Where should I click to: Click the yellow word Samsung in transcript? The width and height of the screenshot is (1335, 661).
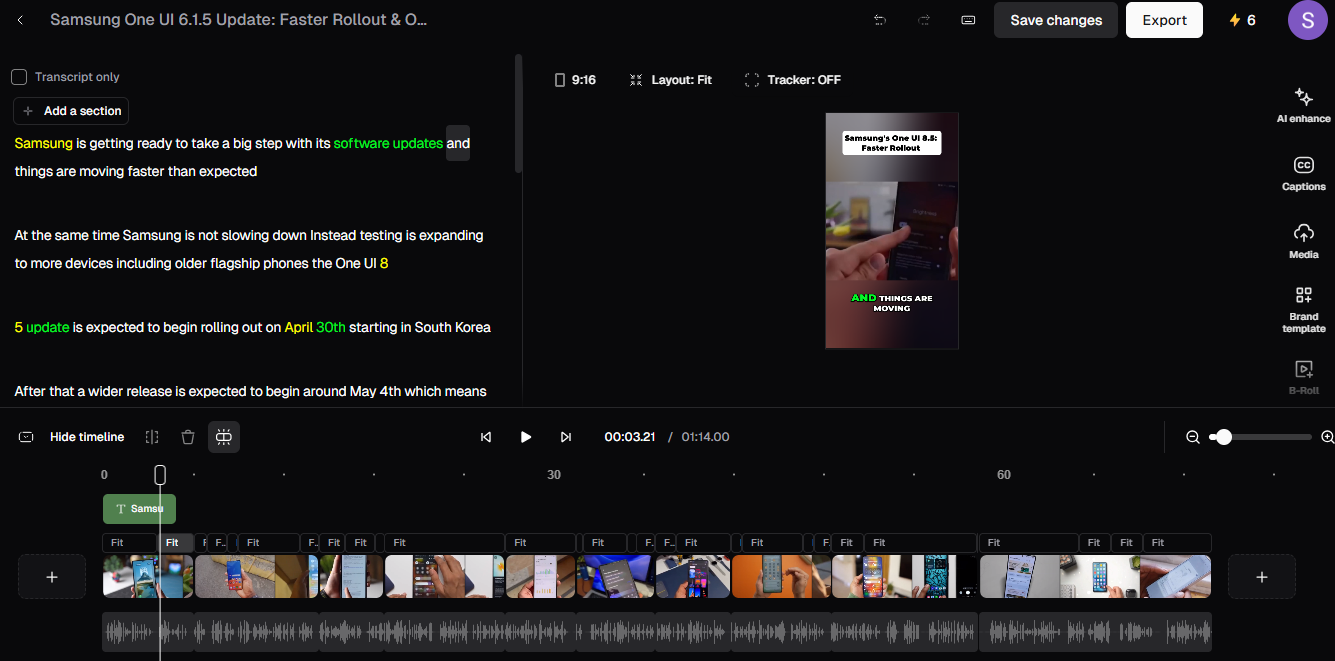(x=43, y=143)
